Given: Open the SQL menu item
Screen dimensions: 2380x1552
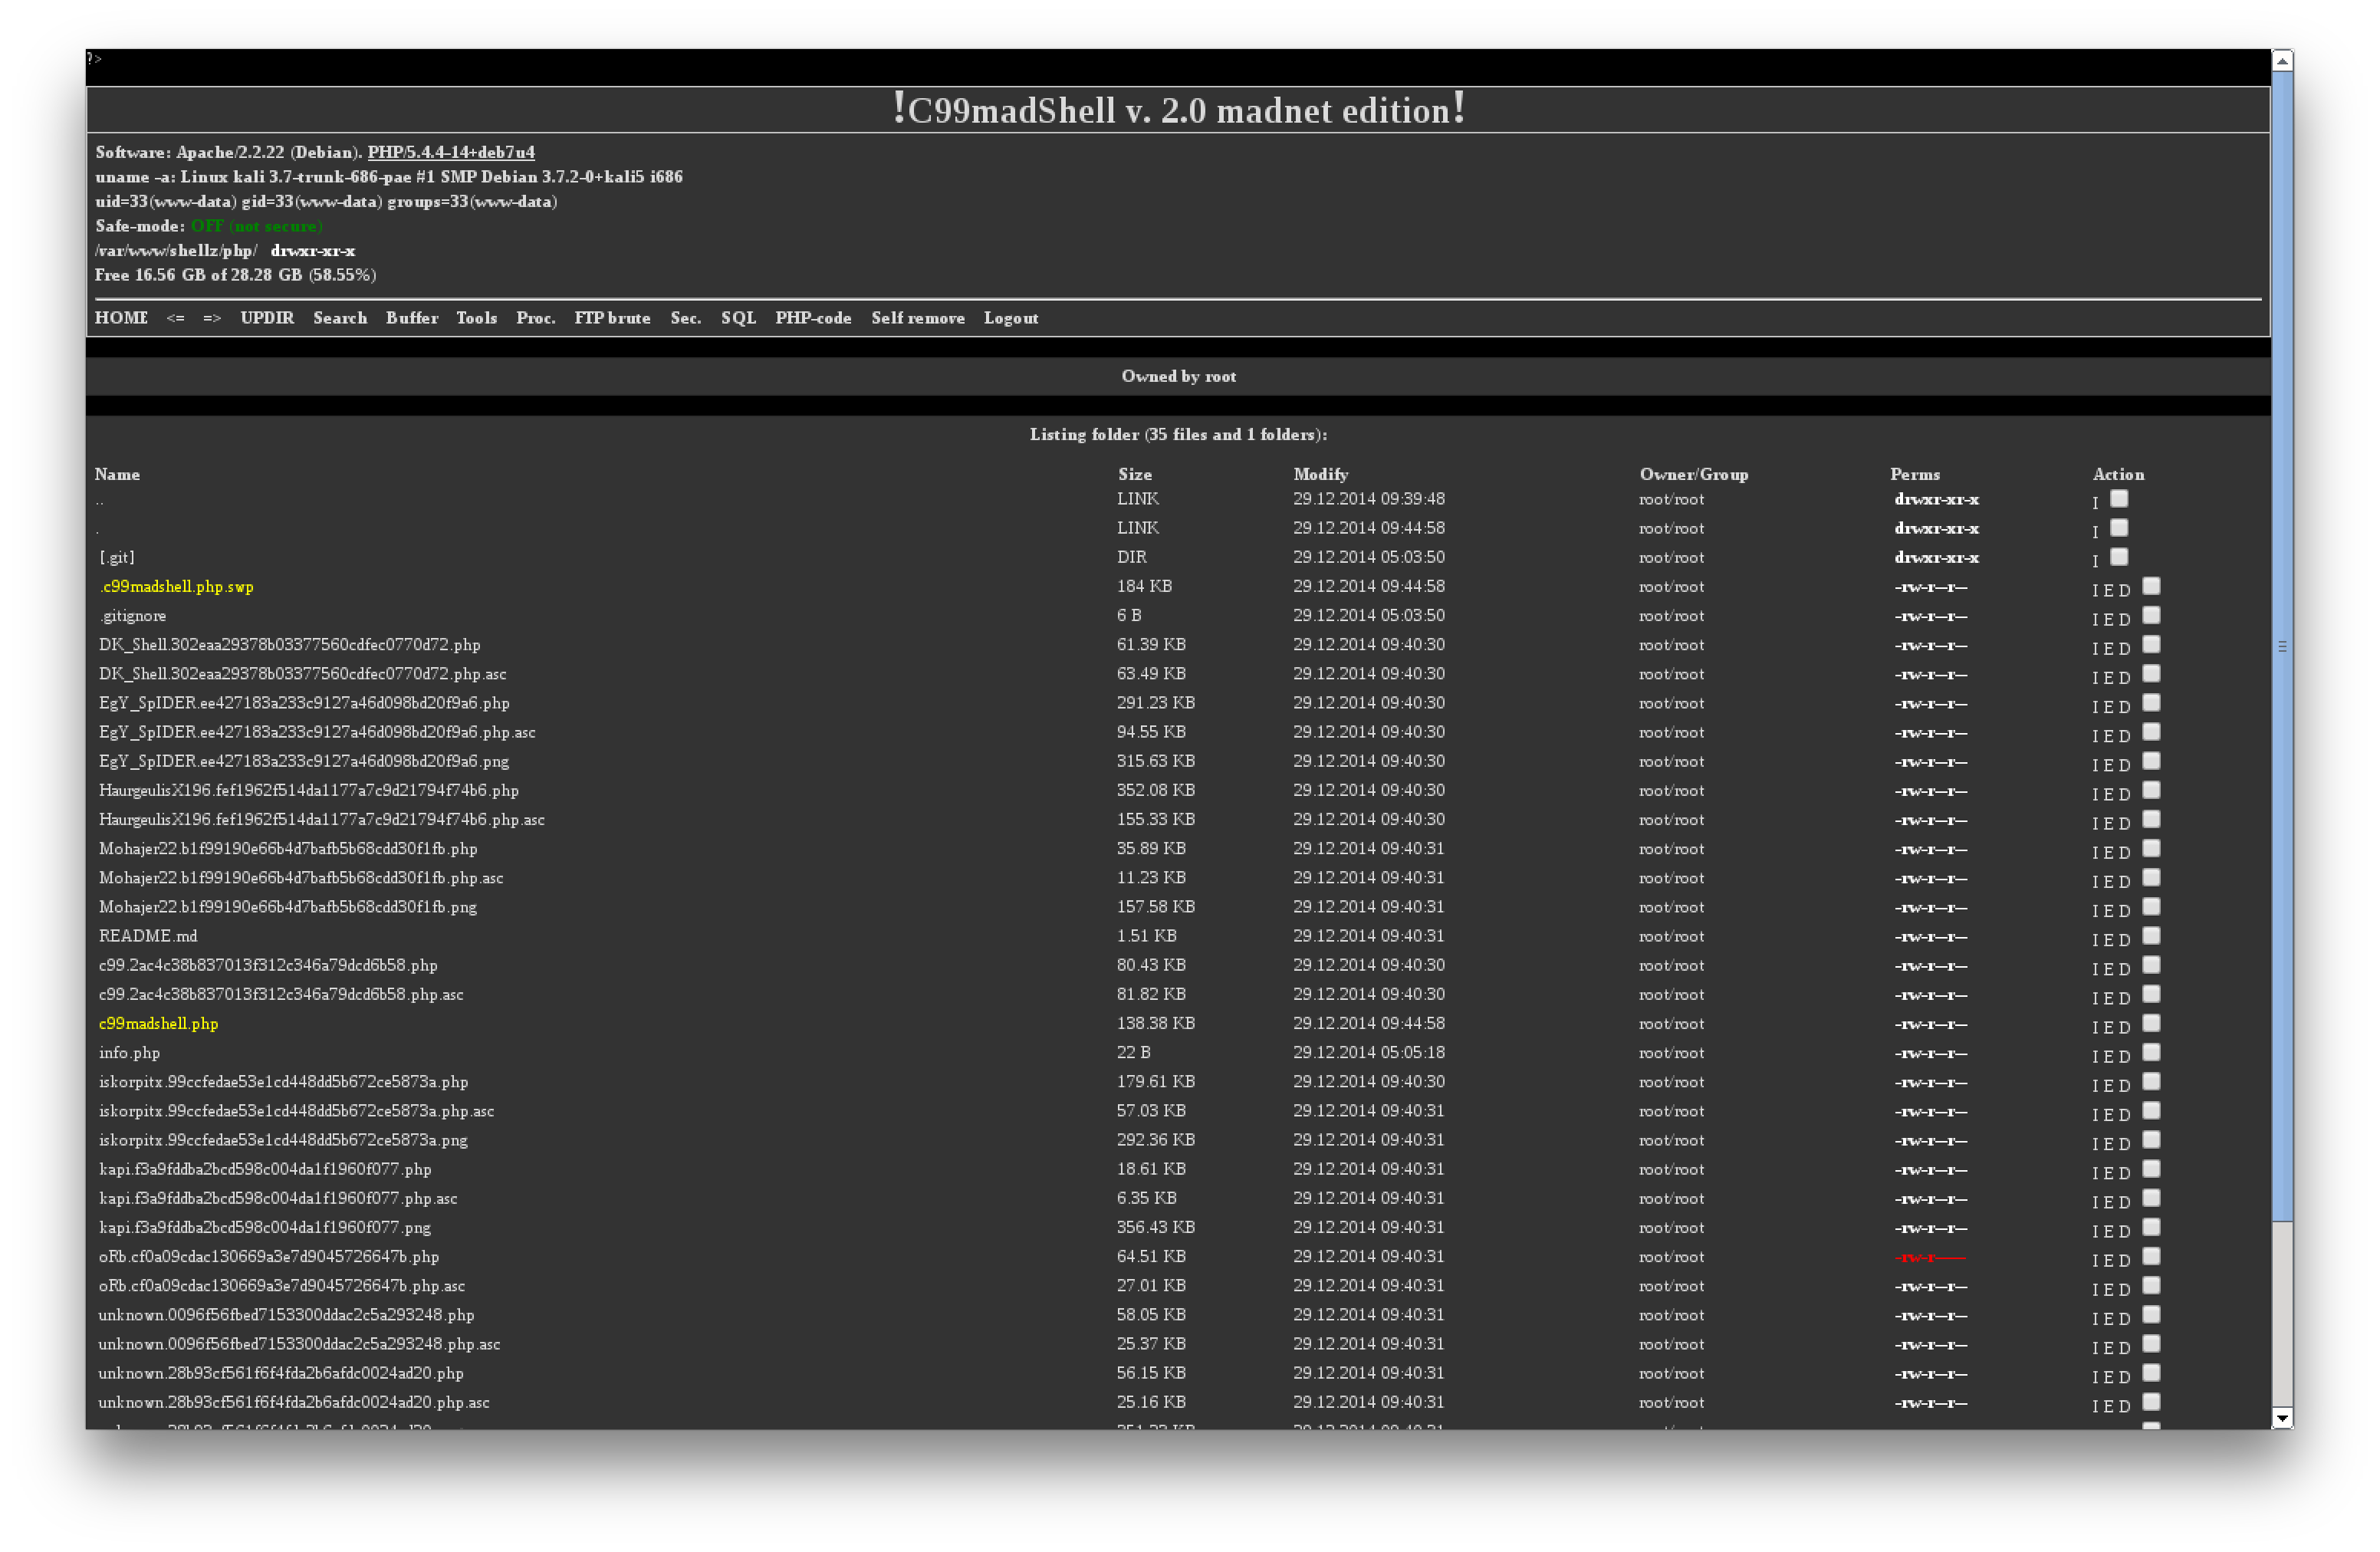Looking at the screenshot, I should [738, 318].
